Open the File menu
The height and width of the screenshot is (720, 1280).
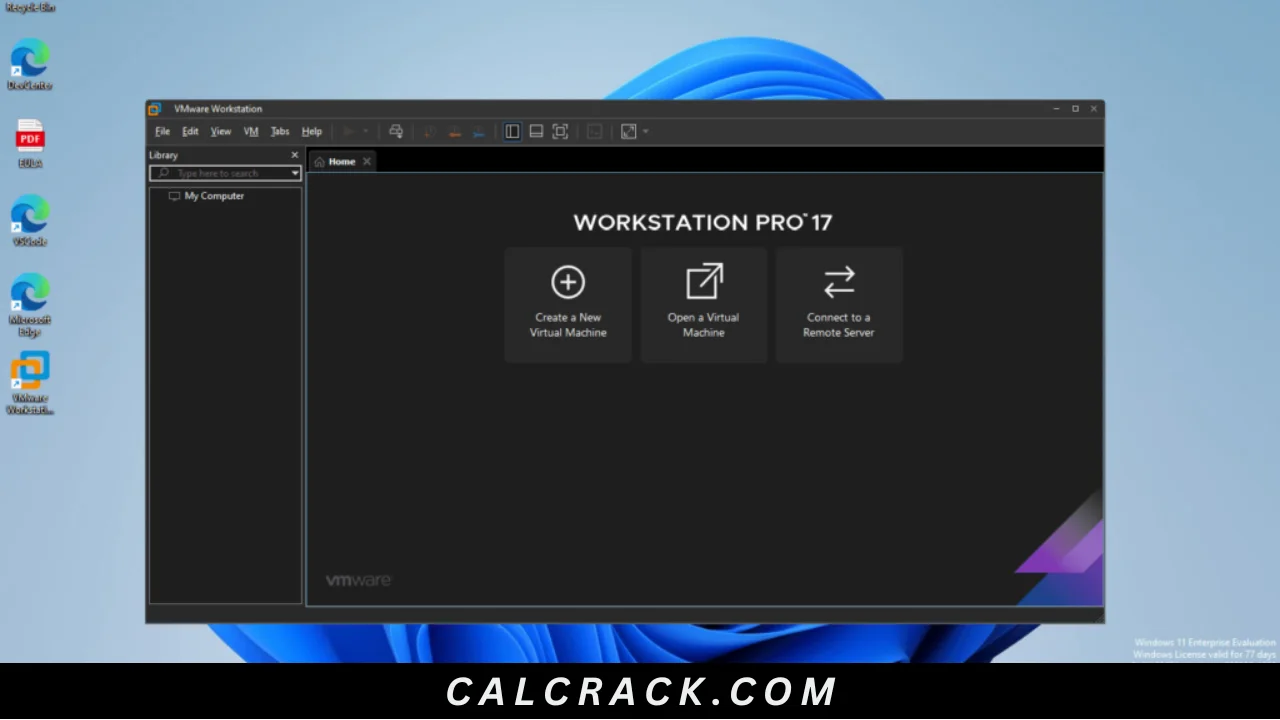tap(162, 132)
